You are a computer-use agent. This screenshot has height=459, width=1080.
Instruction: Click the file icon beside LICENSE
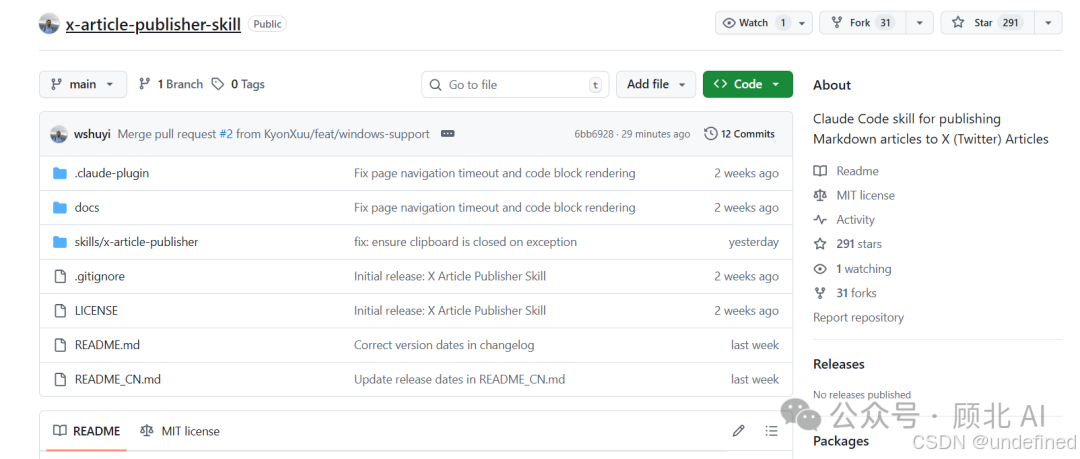(x=60, y=311)
